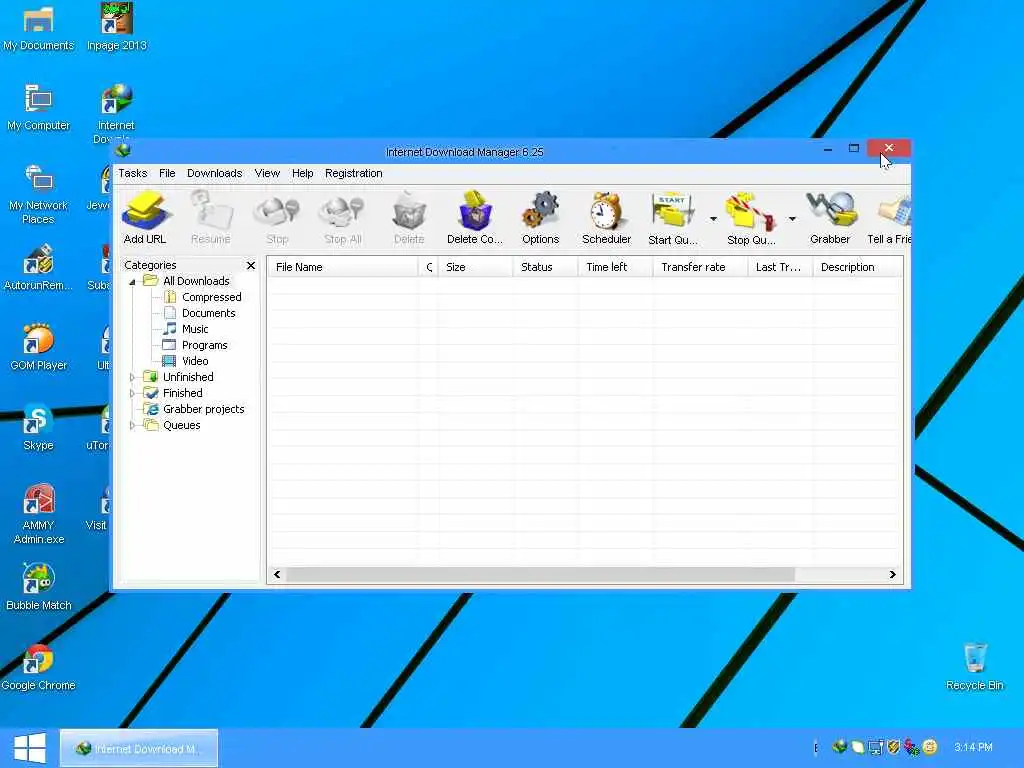The width and height of the screenshot is (1024, 768).
Task: Select the Bubble Match desktop icon
Action: click(x=39, y=586)
